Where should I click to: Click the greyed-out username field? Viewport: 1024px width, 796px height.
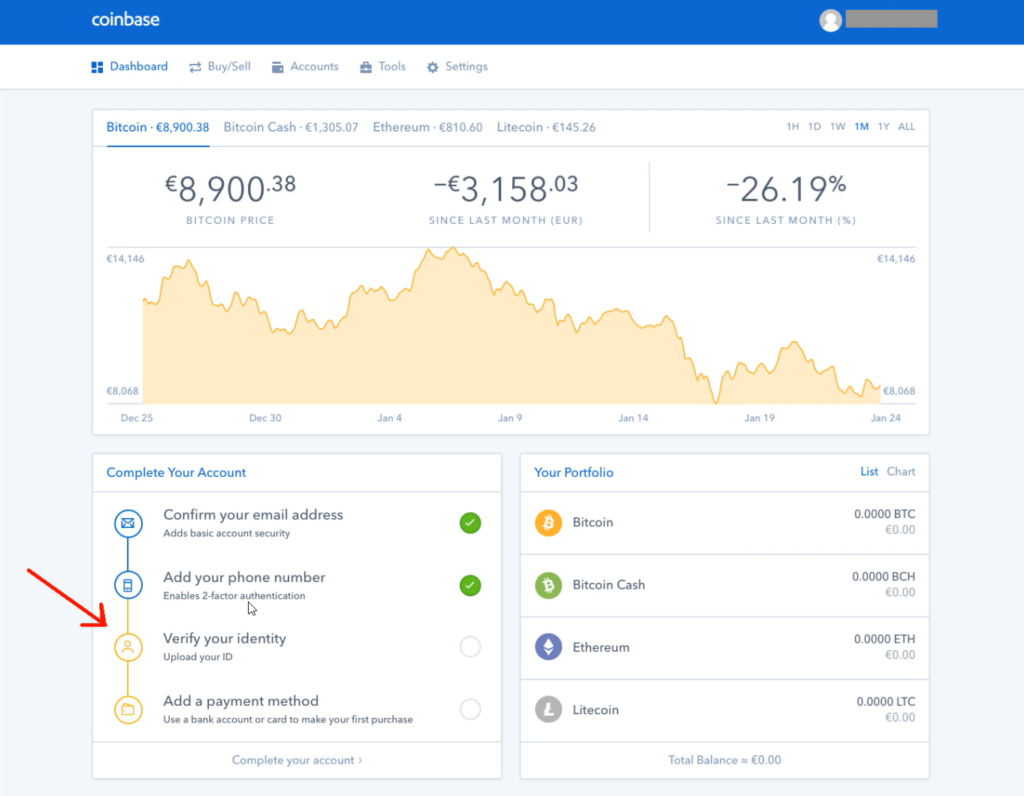[x=891, y=19]
